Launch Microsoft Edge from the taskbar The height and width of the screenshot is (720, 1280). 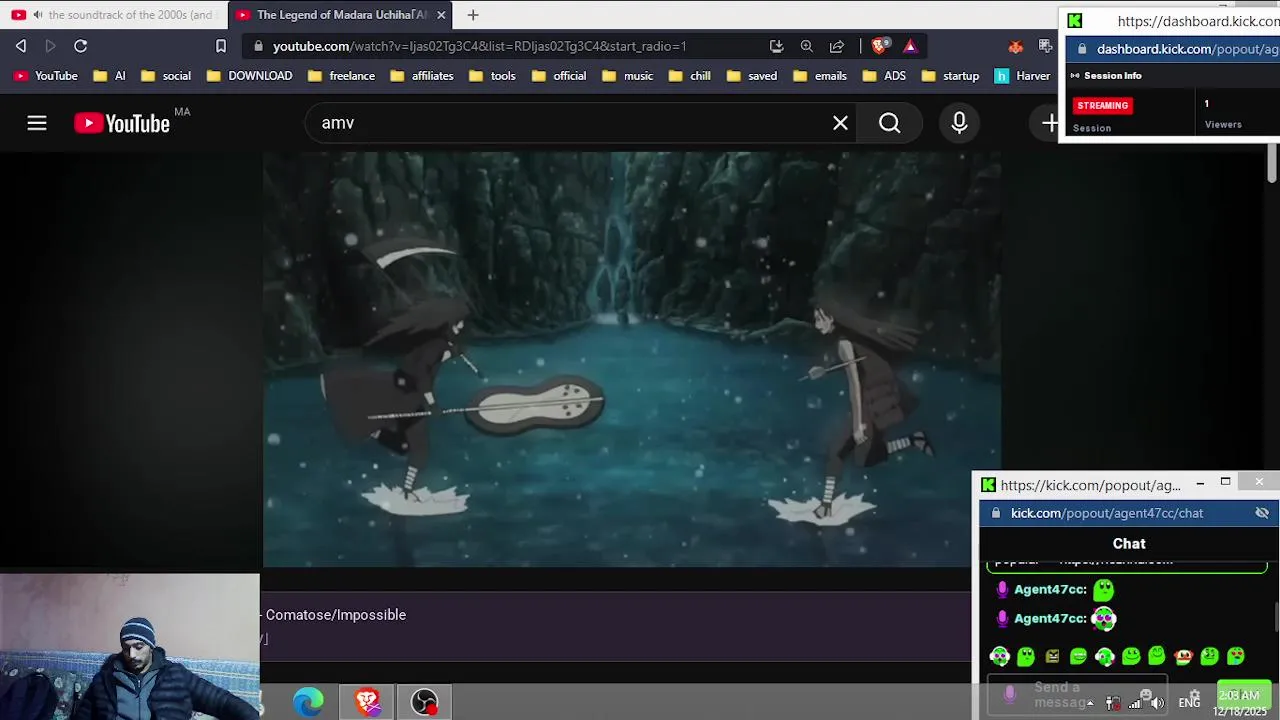pyautogui.click(x=308, y=702)
